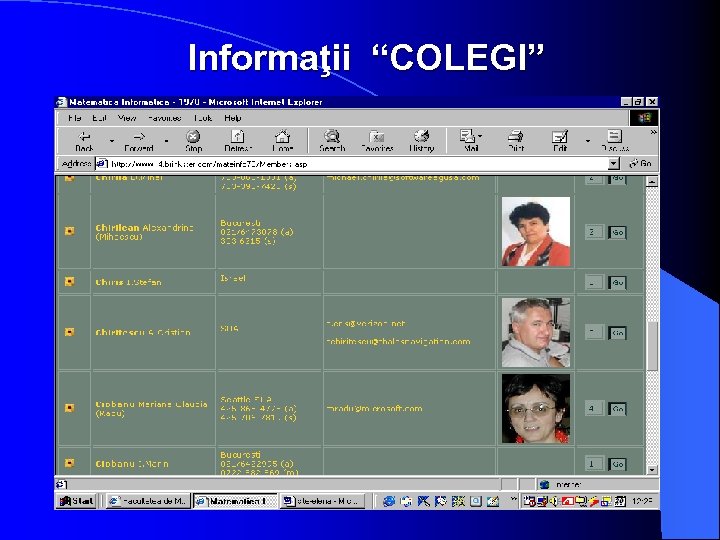Expand the Edit button dropdown arrow
This screenshot has width=720, height=540.
[x=587, y=141]
